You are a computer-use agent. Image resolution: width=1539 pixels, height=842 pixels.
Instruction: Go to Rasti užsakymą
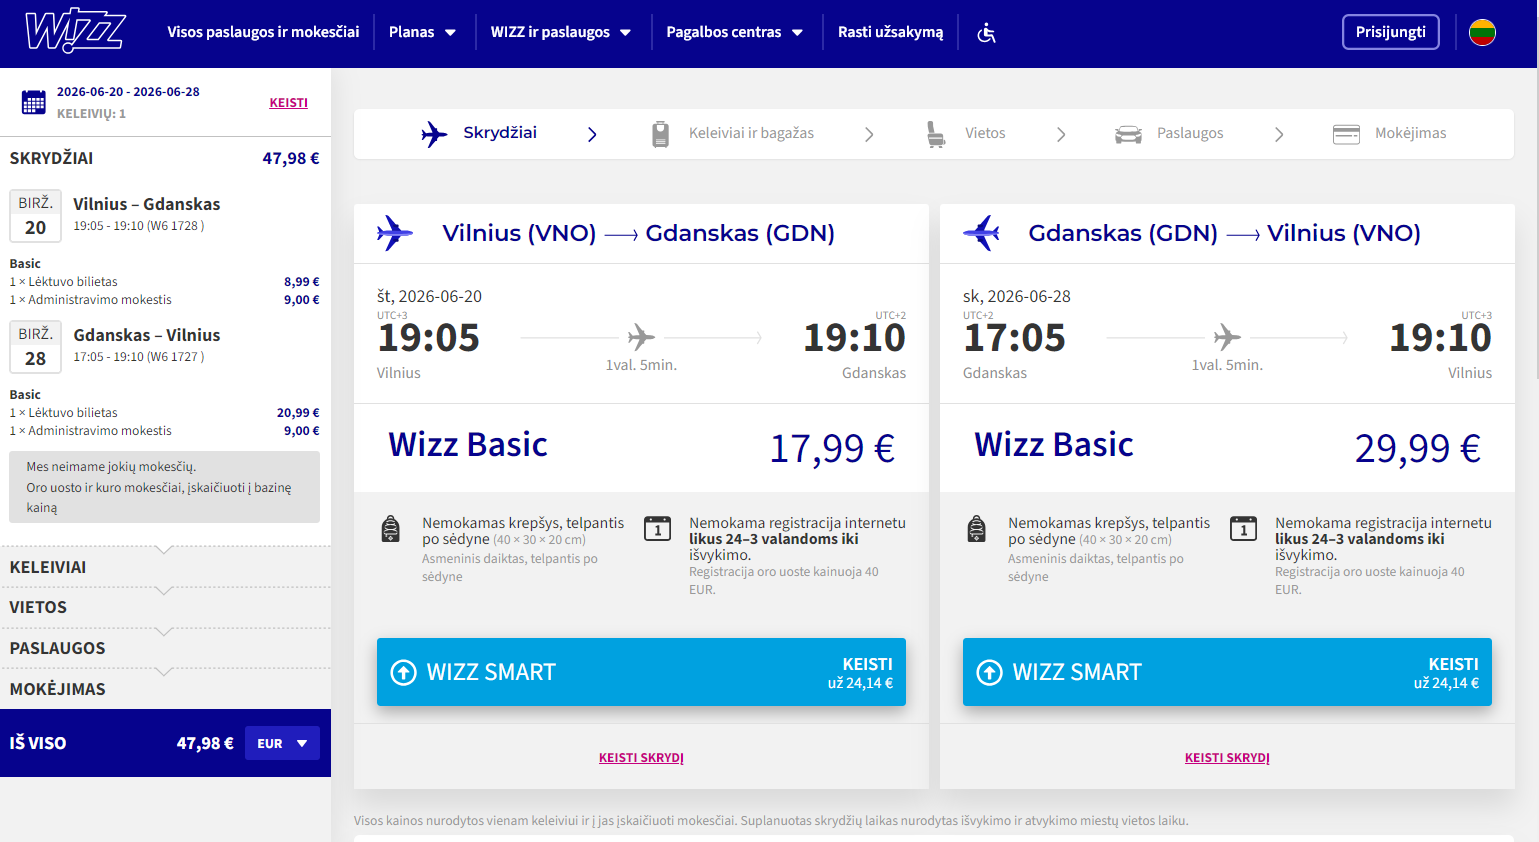pyautogui.click(x=890, y=32)
